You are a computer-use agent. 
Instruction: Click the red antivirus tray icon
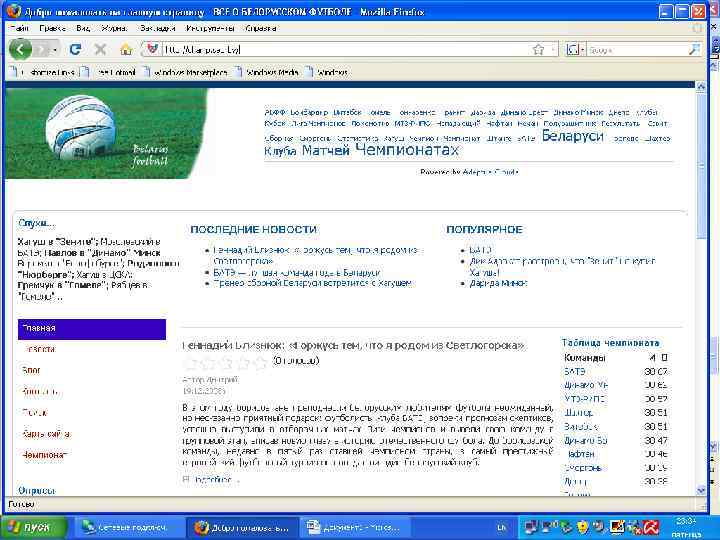click(x=652, y=527)
